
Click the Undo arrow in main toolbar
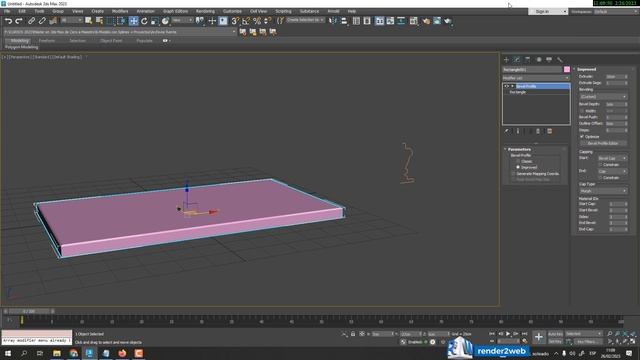(8, 21)
